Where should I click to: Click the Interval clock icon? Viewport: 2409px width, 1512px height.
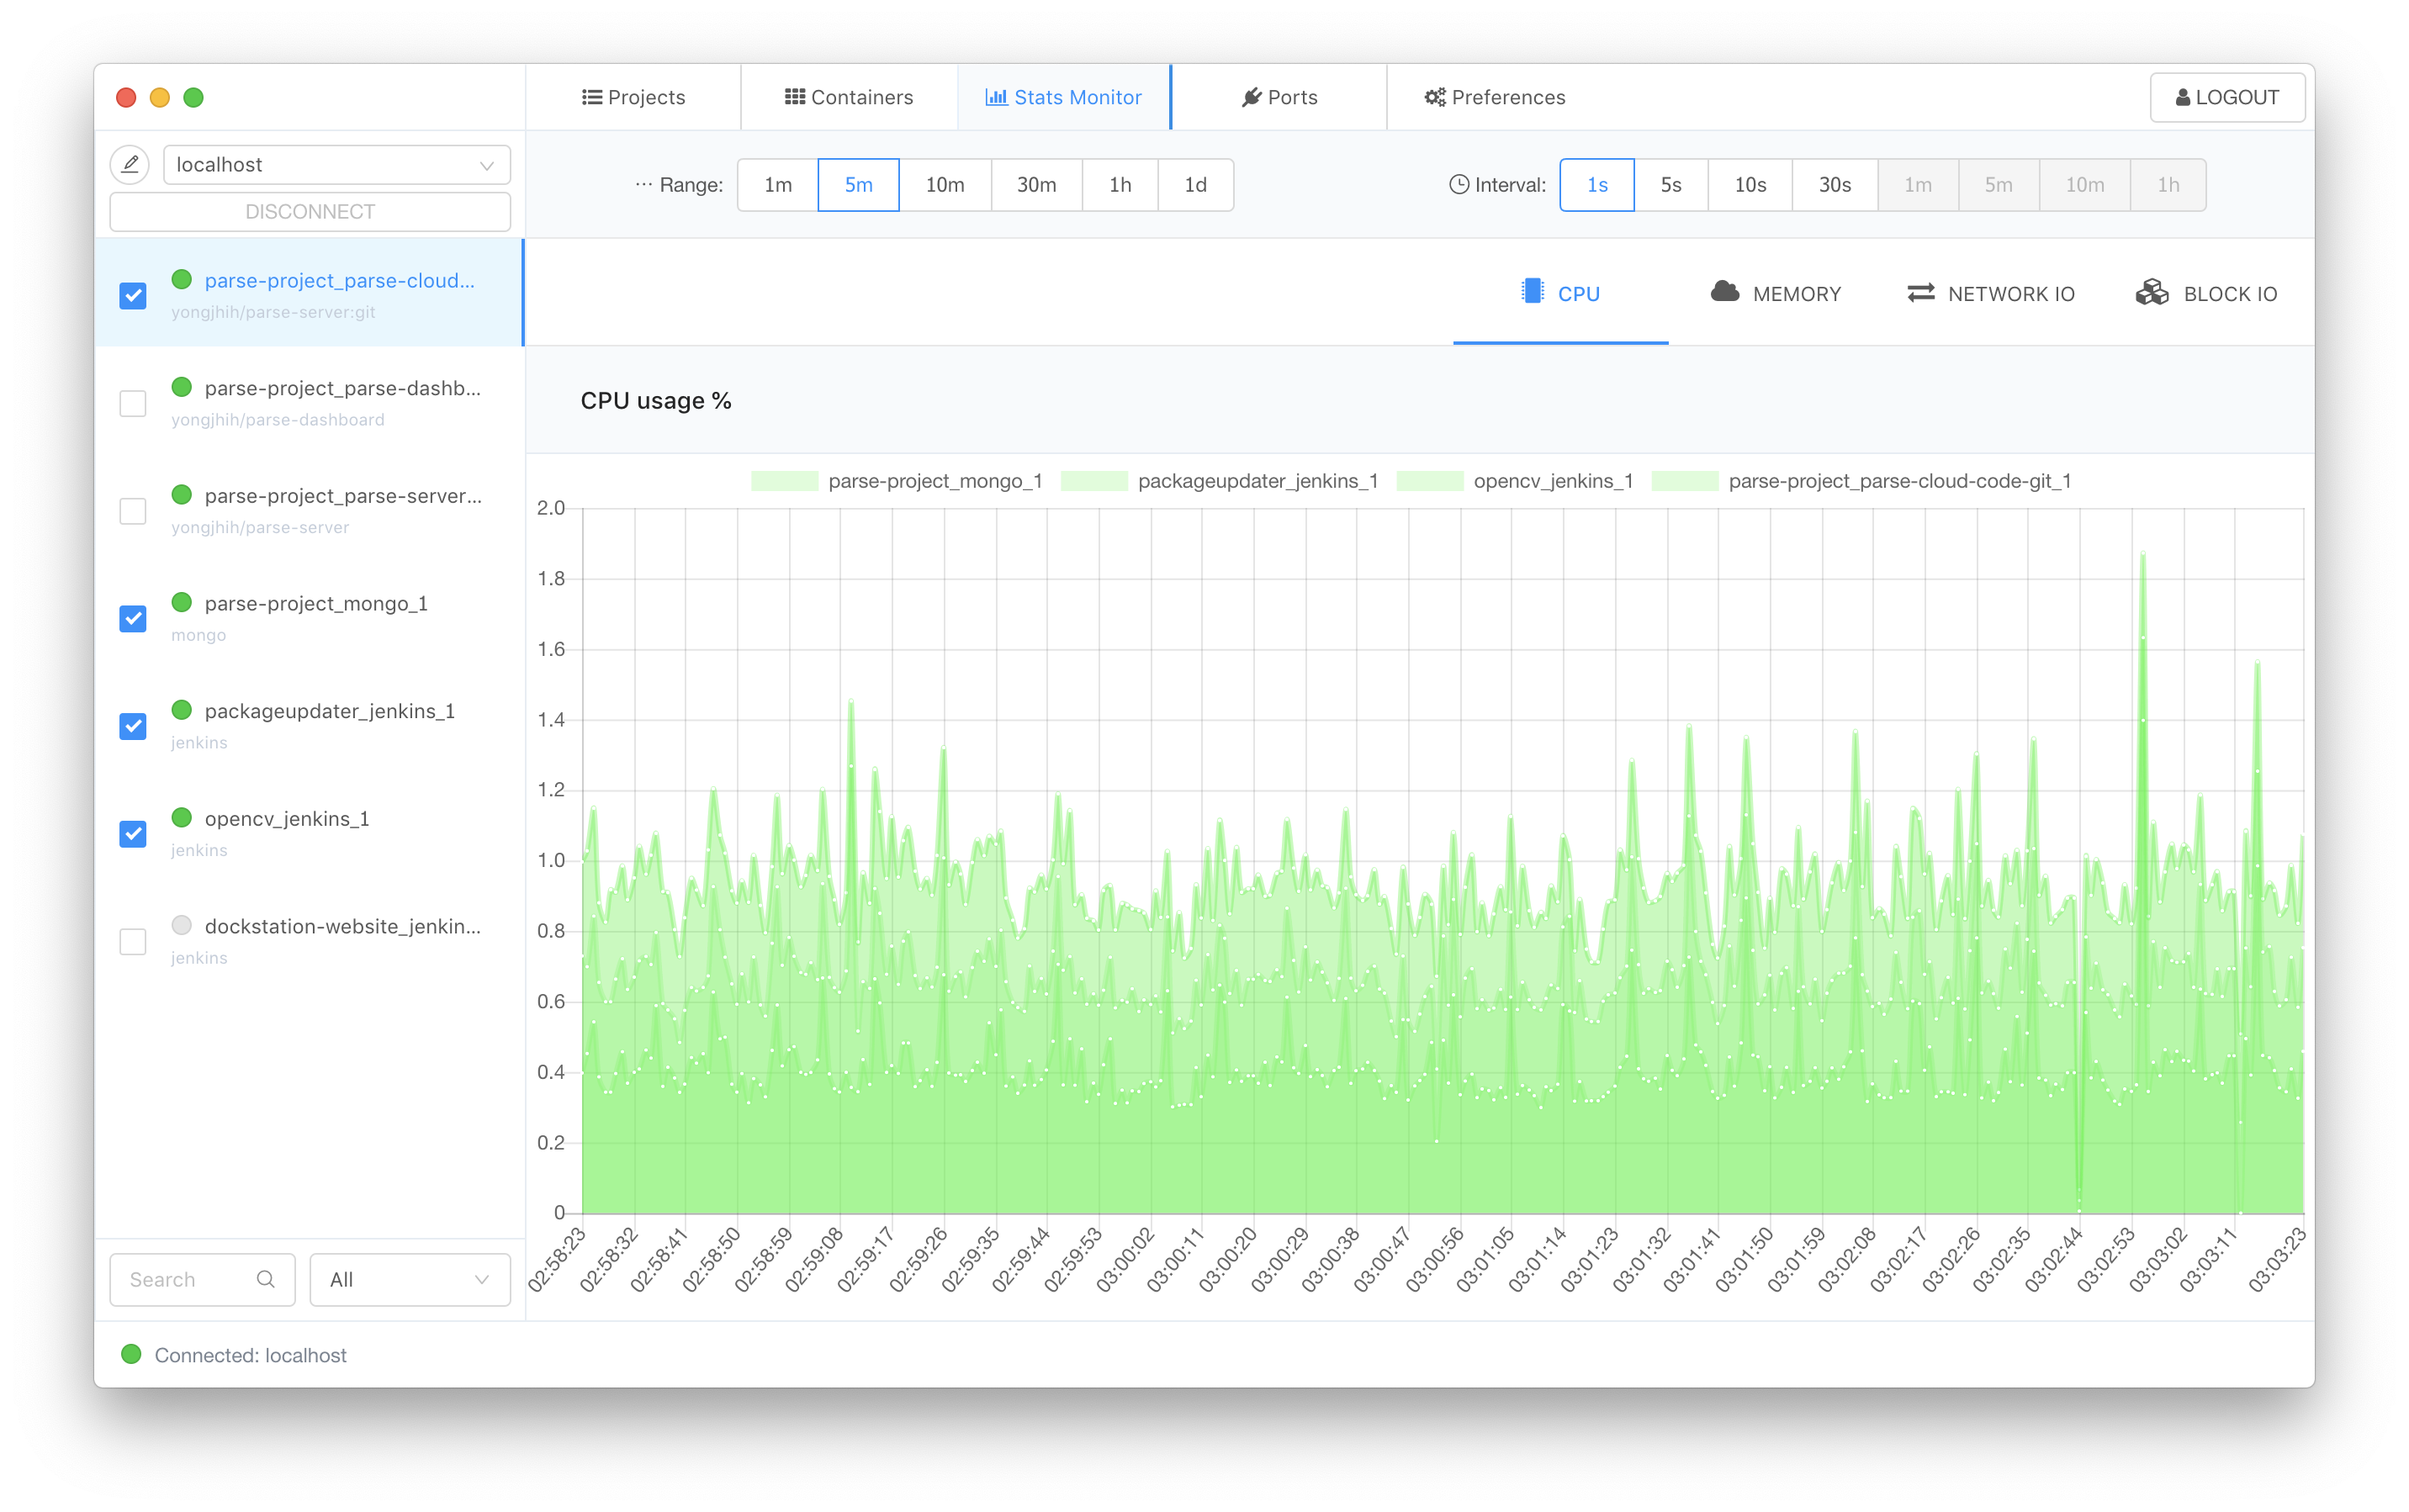click(1459, 184)
